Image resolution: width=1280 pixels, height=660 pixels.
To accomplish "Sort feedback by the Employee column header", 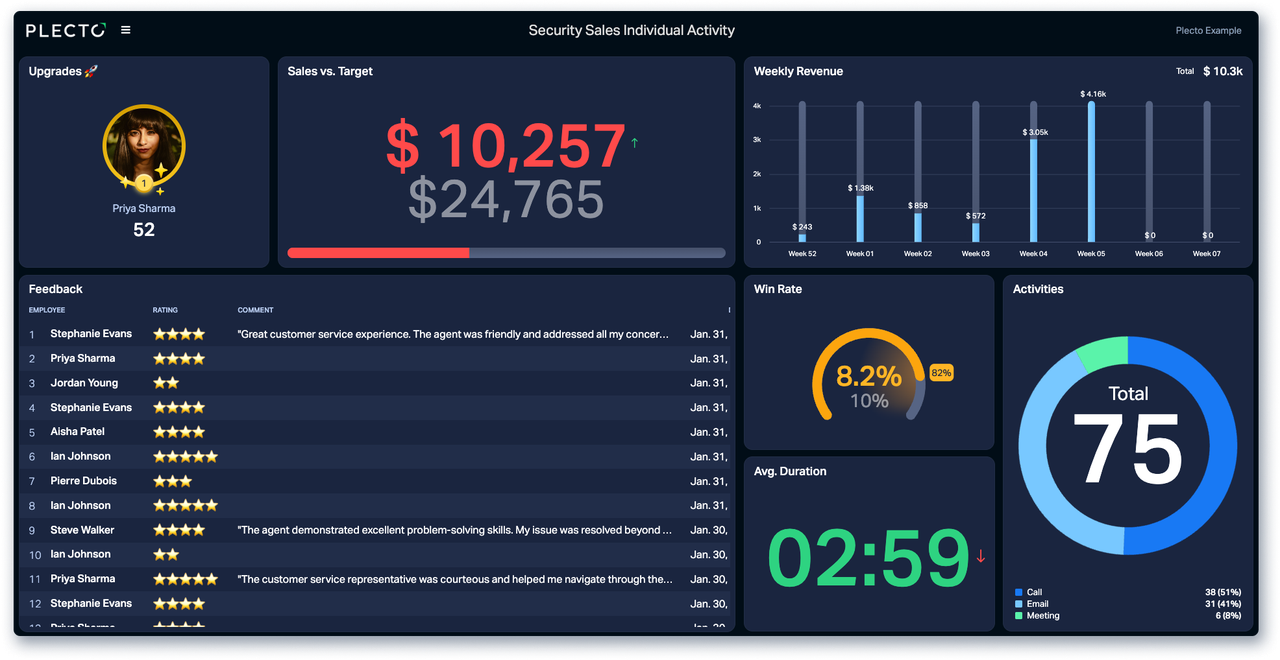I will (47, 310).
